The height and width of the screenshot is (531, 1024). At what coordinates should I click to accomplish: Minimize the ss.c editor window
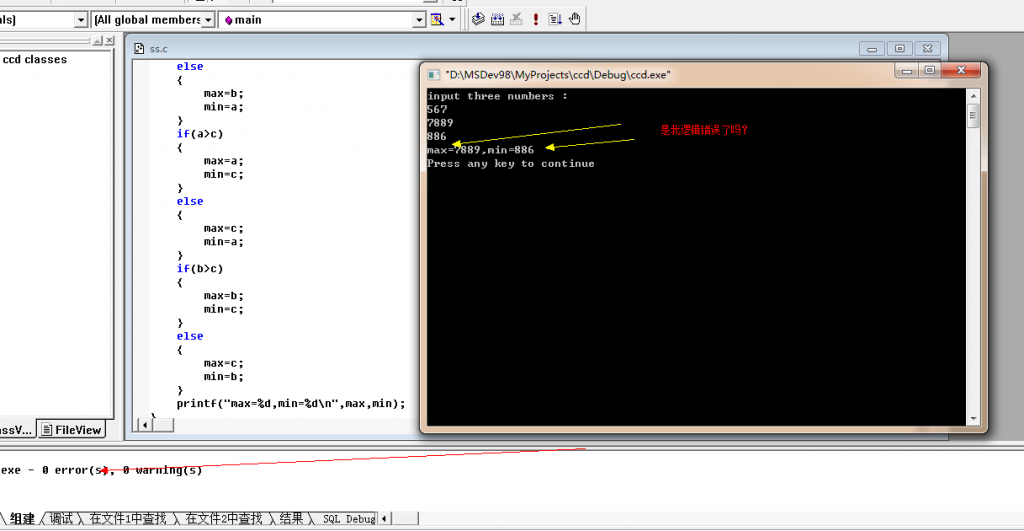[872, 49]
